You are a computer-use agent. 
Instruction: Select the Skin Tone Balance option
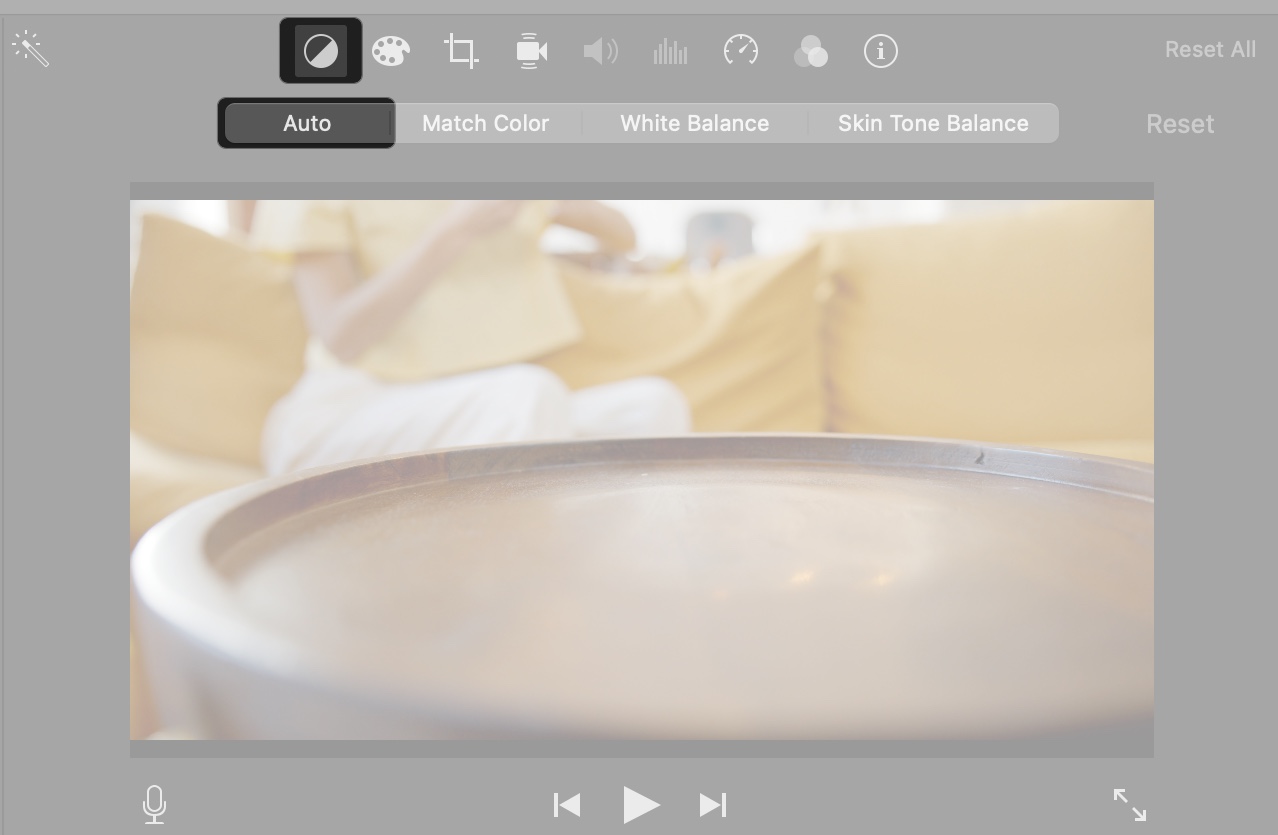(932, 122)
